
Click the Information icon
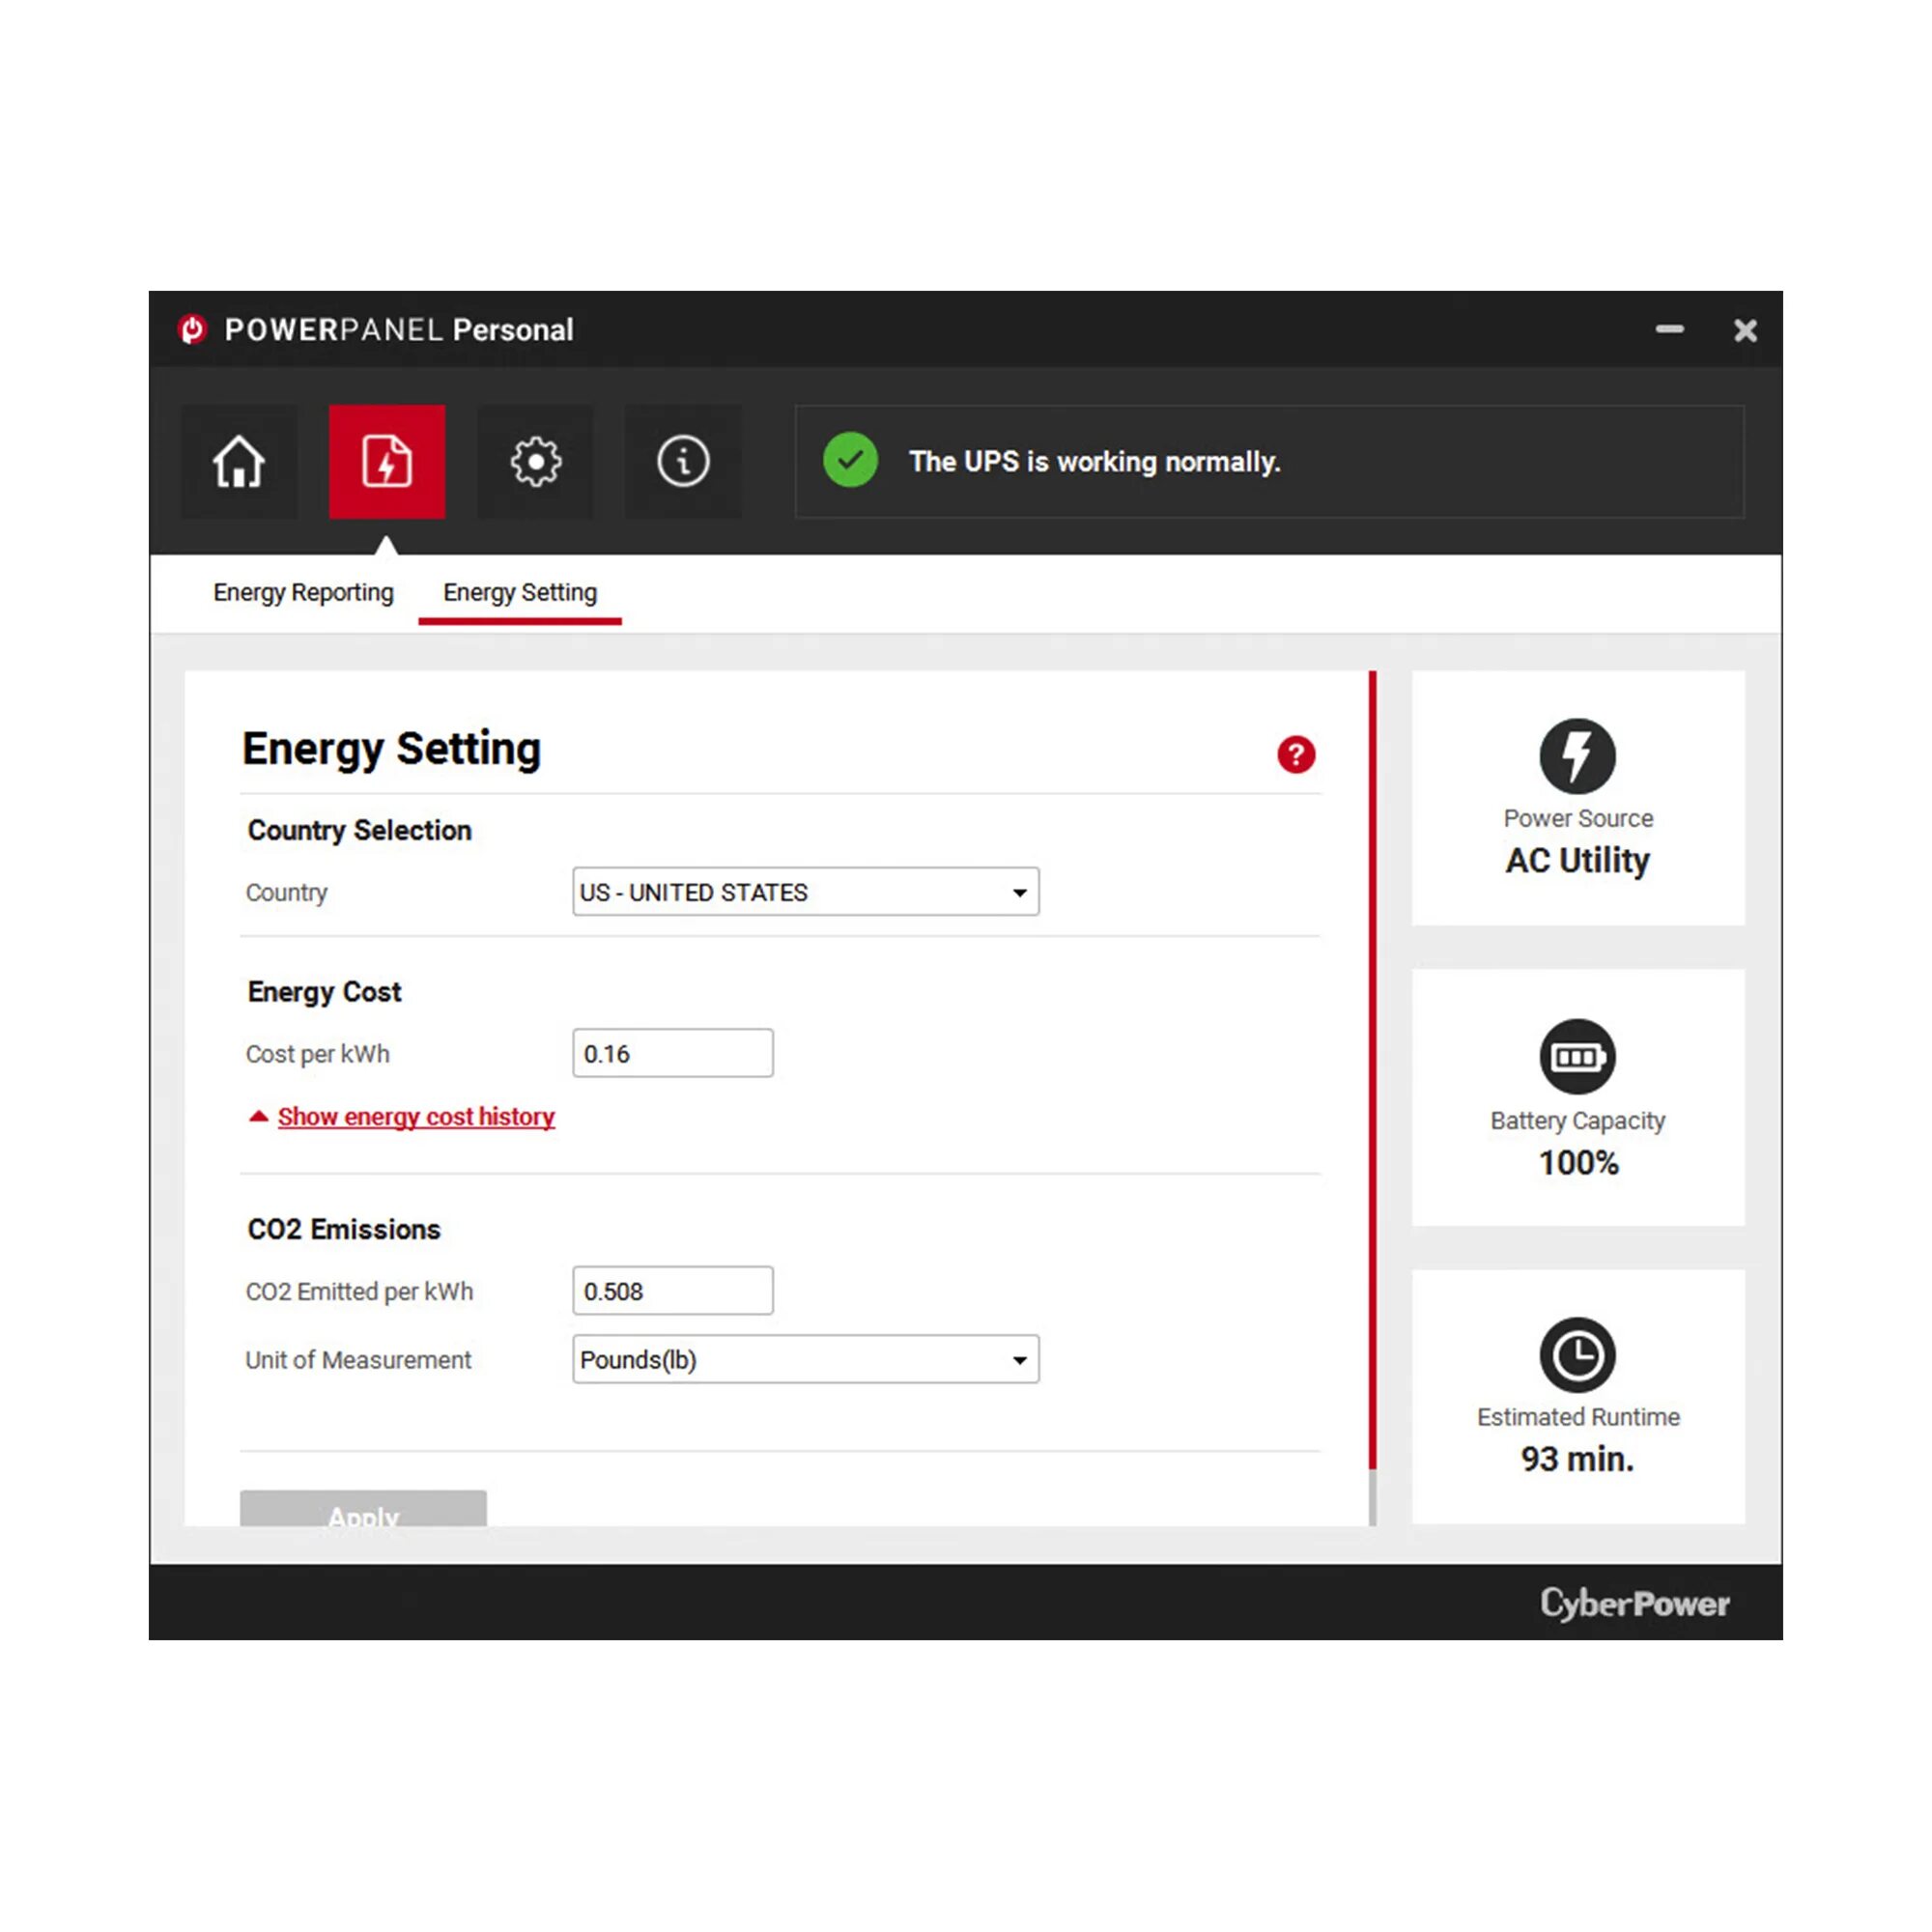coord(683,462)
